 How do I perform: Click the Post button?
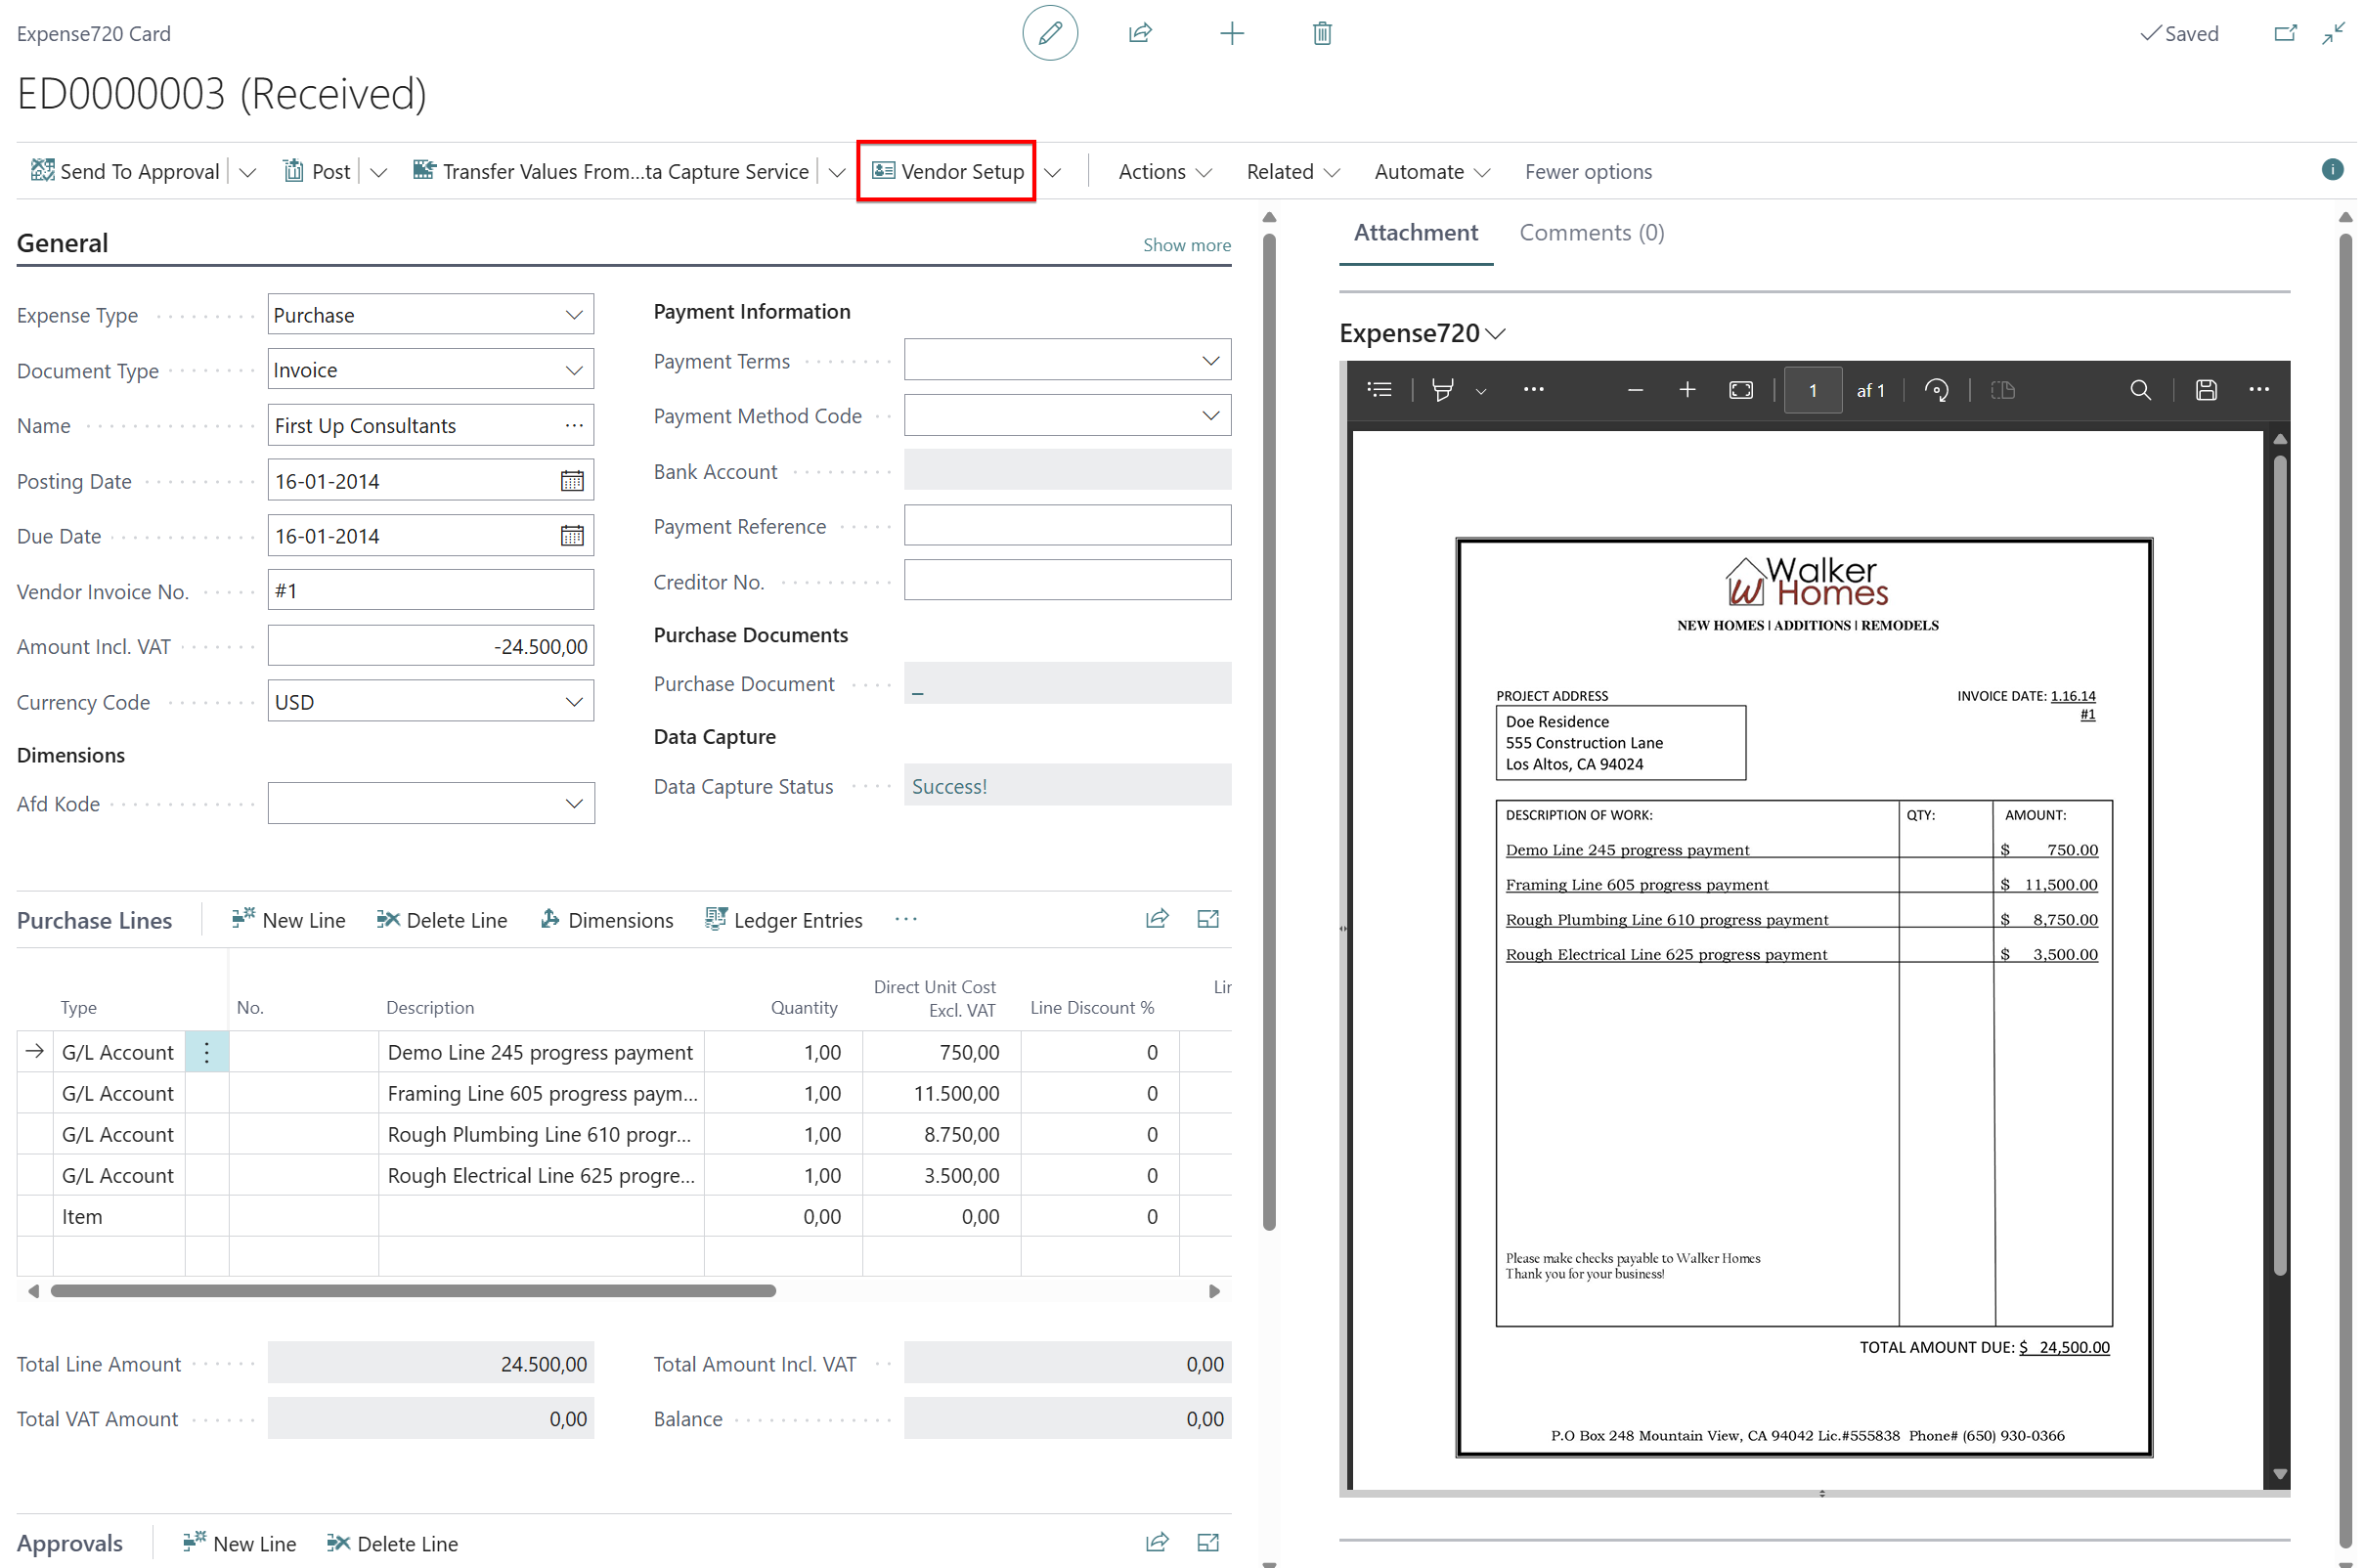(316, 171)
